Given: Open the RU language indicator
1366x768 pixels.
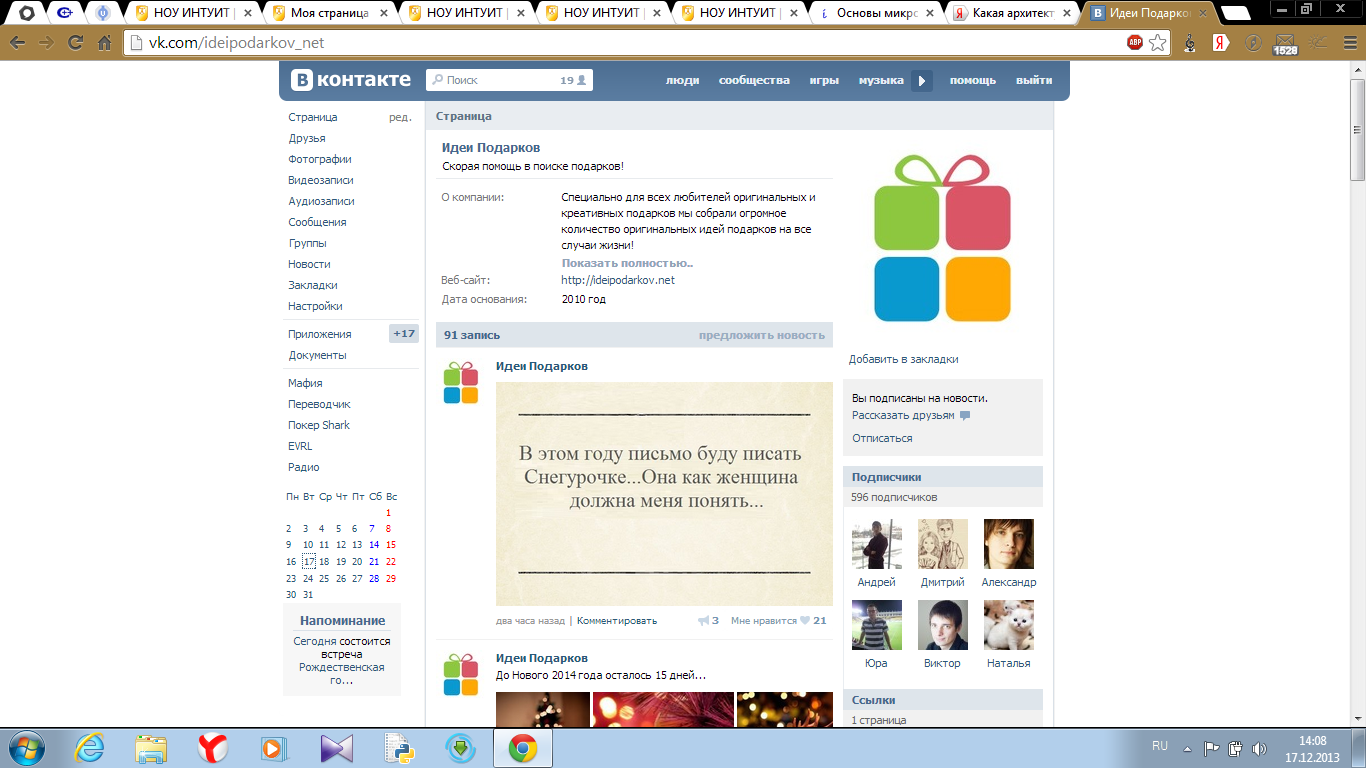Looking at the screenshot, I should 1160,746.
